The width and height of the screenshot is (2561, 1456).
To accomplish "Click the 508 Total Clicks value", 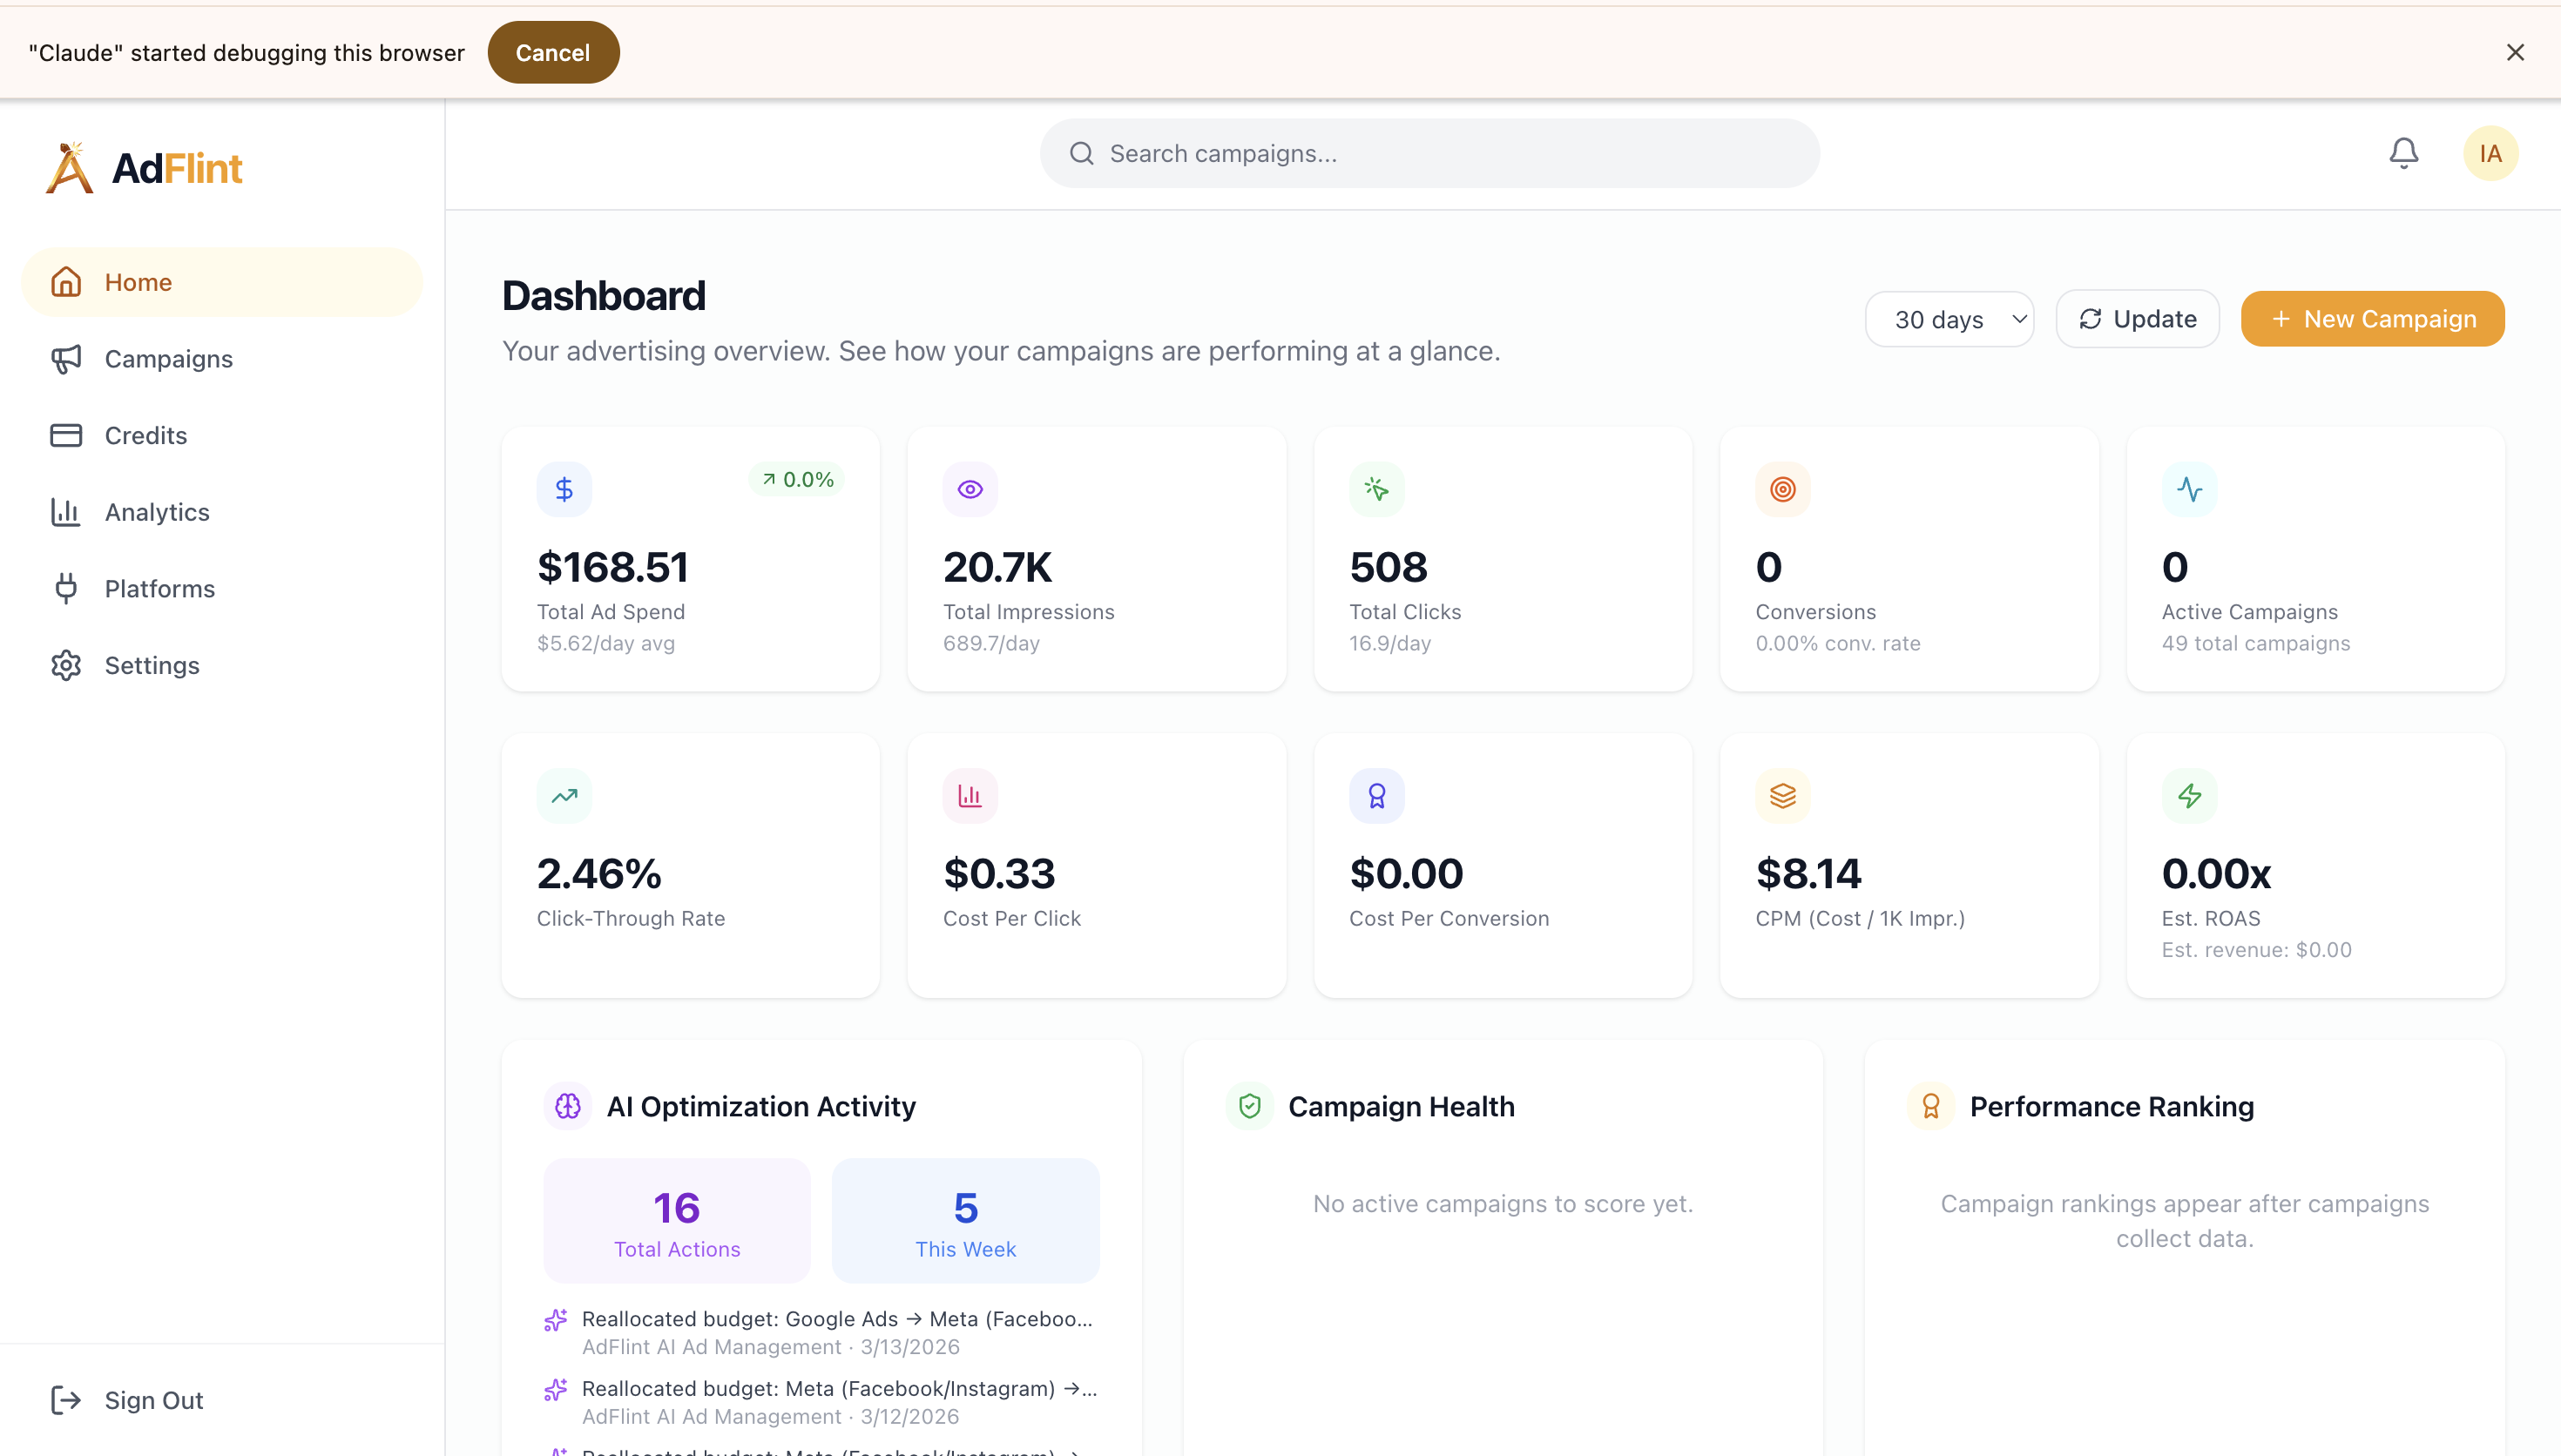I will point(1388,567).
